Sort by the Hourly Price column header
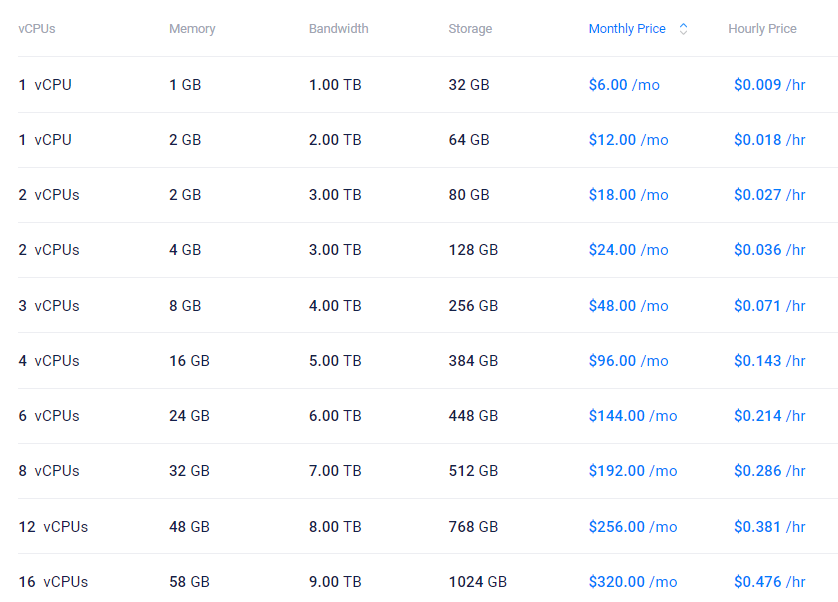 pyautogui.click(x=762, y=29)
